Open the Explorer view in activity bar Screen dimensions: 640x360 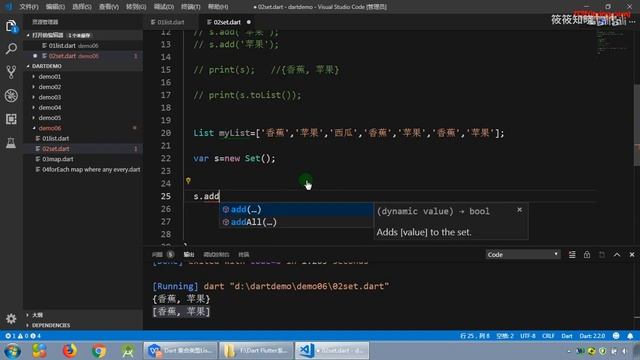(x=11, y=27)
